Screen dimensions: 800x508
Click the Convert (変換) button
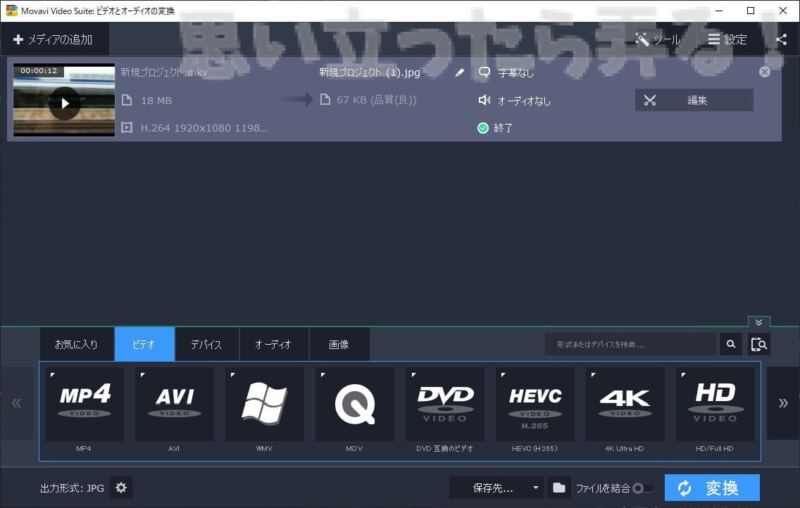pos(712,488)
